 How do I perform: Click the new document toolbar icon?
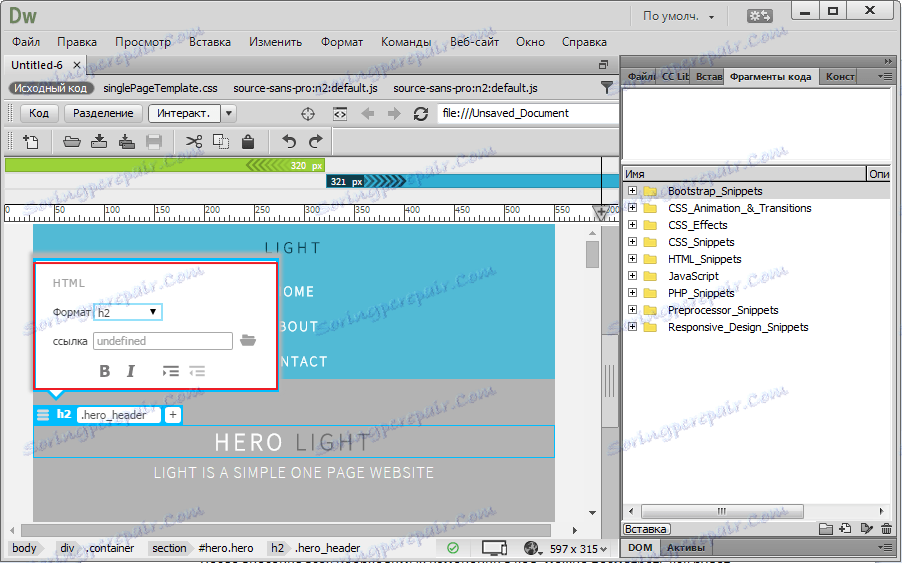tap(30, 141)
